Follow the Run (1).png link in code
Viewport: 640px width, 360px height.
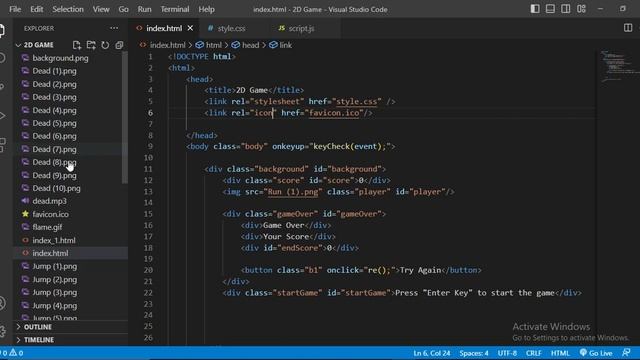click(293, 192)
